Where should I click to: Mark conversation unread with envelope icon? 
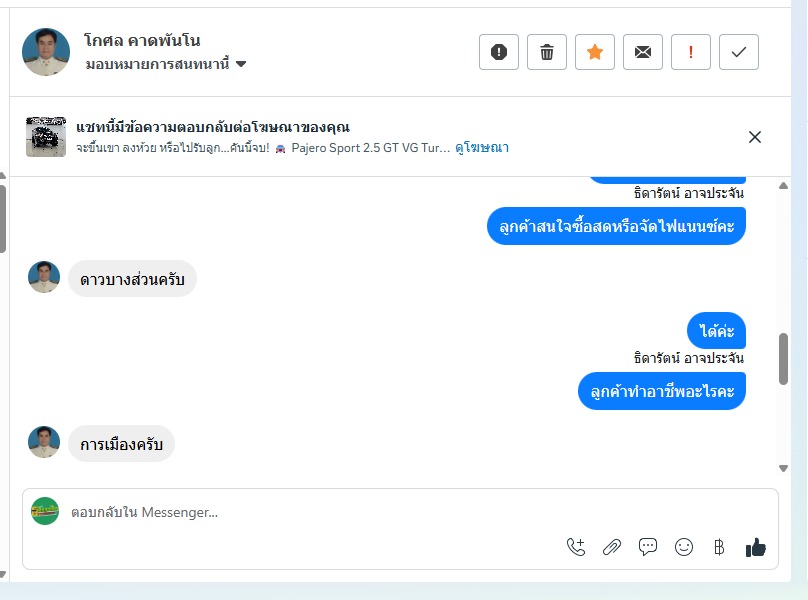pyautogui.click(x=643, y=52)
